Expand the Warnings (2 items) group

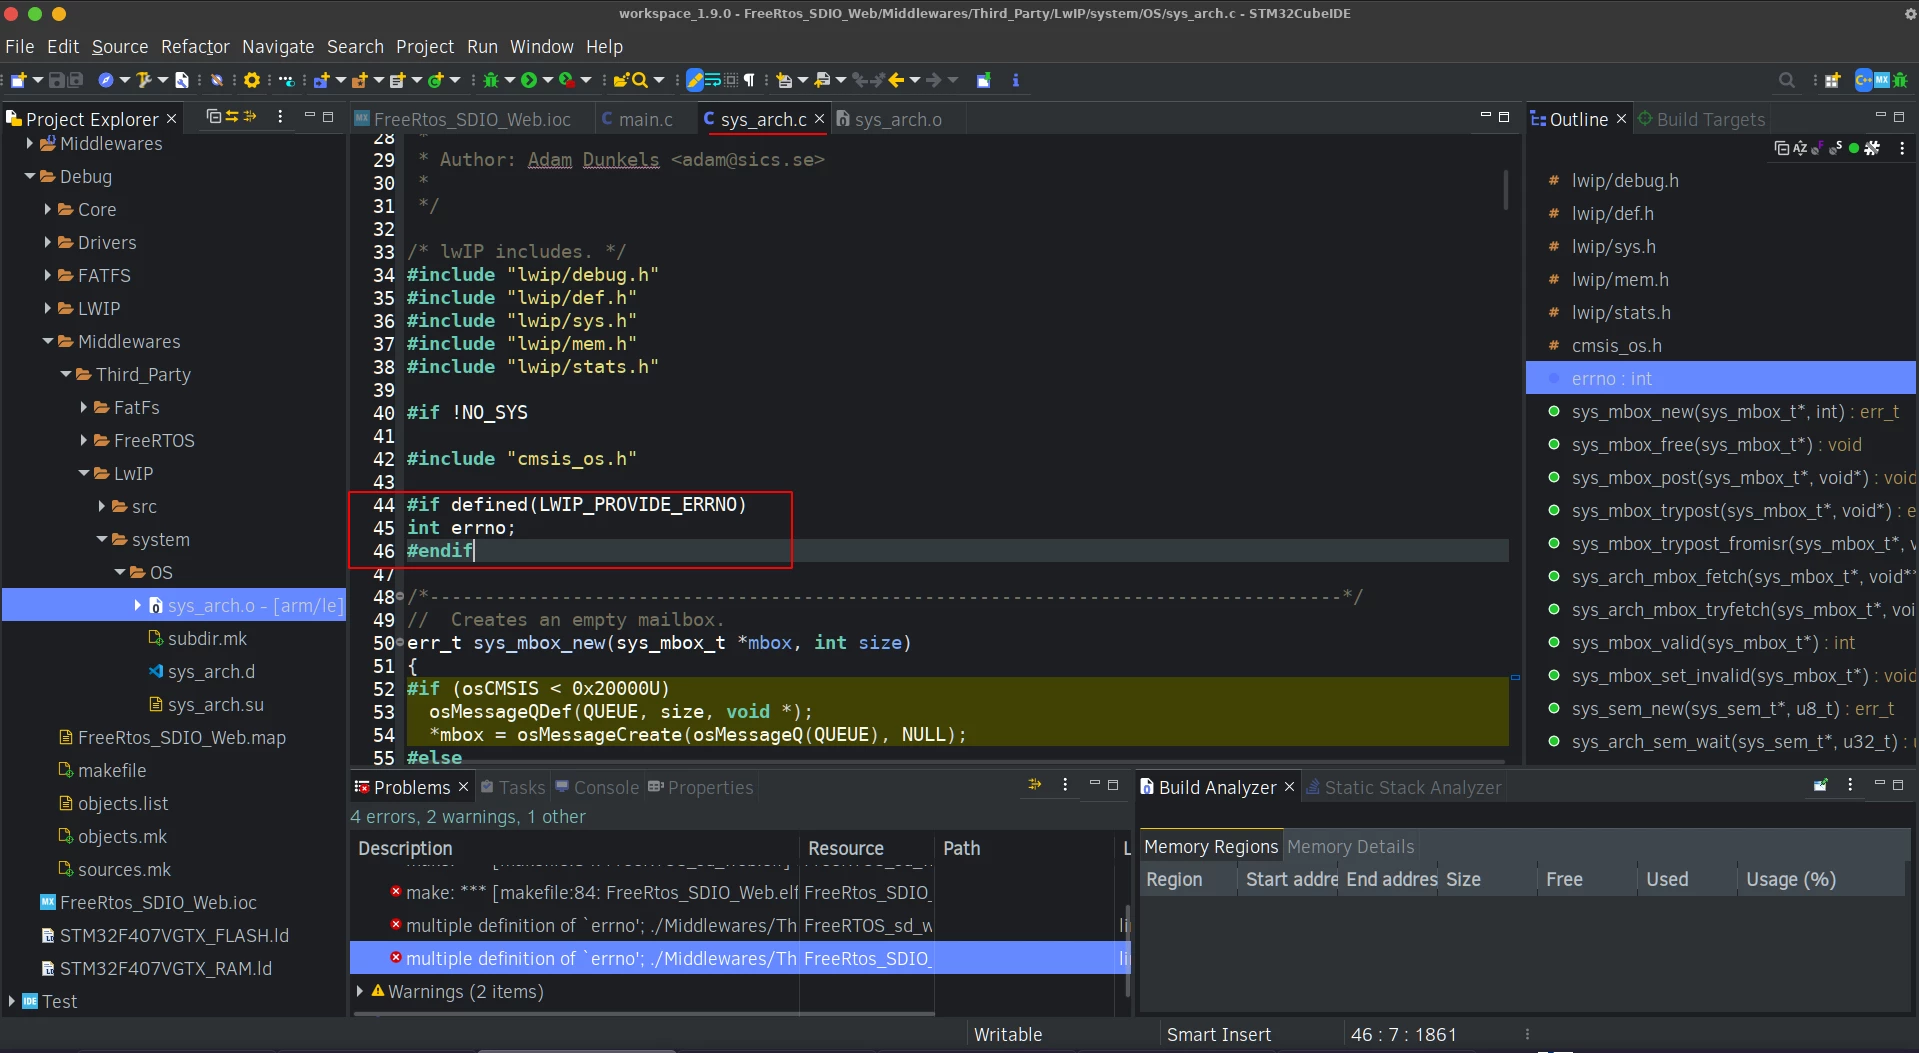click(x=360, y=991)
